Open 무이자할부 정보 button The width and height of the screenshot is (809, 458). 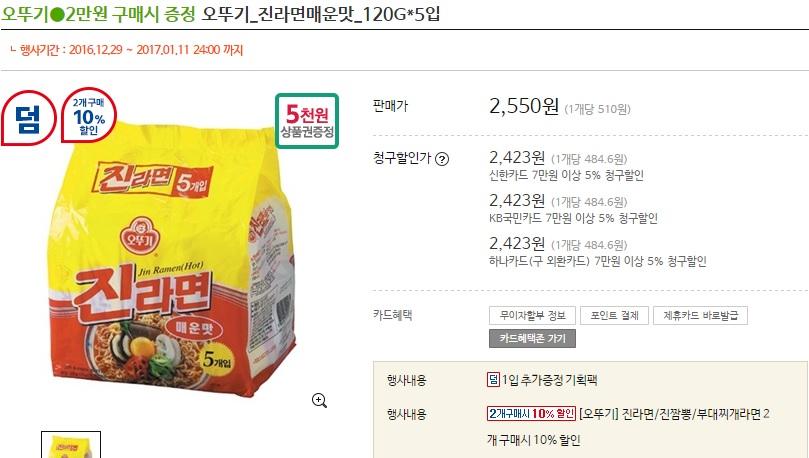pyautogui.click(x=533, y=315)
